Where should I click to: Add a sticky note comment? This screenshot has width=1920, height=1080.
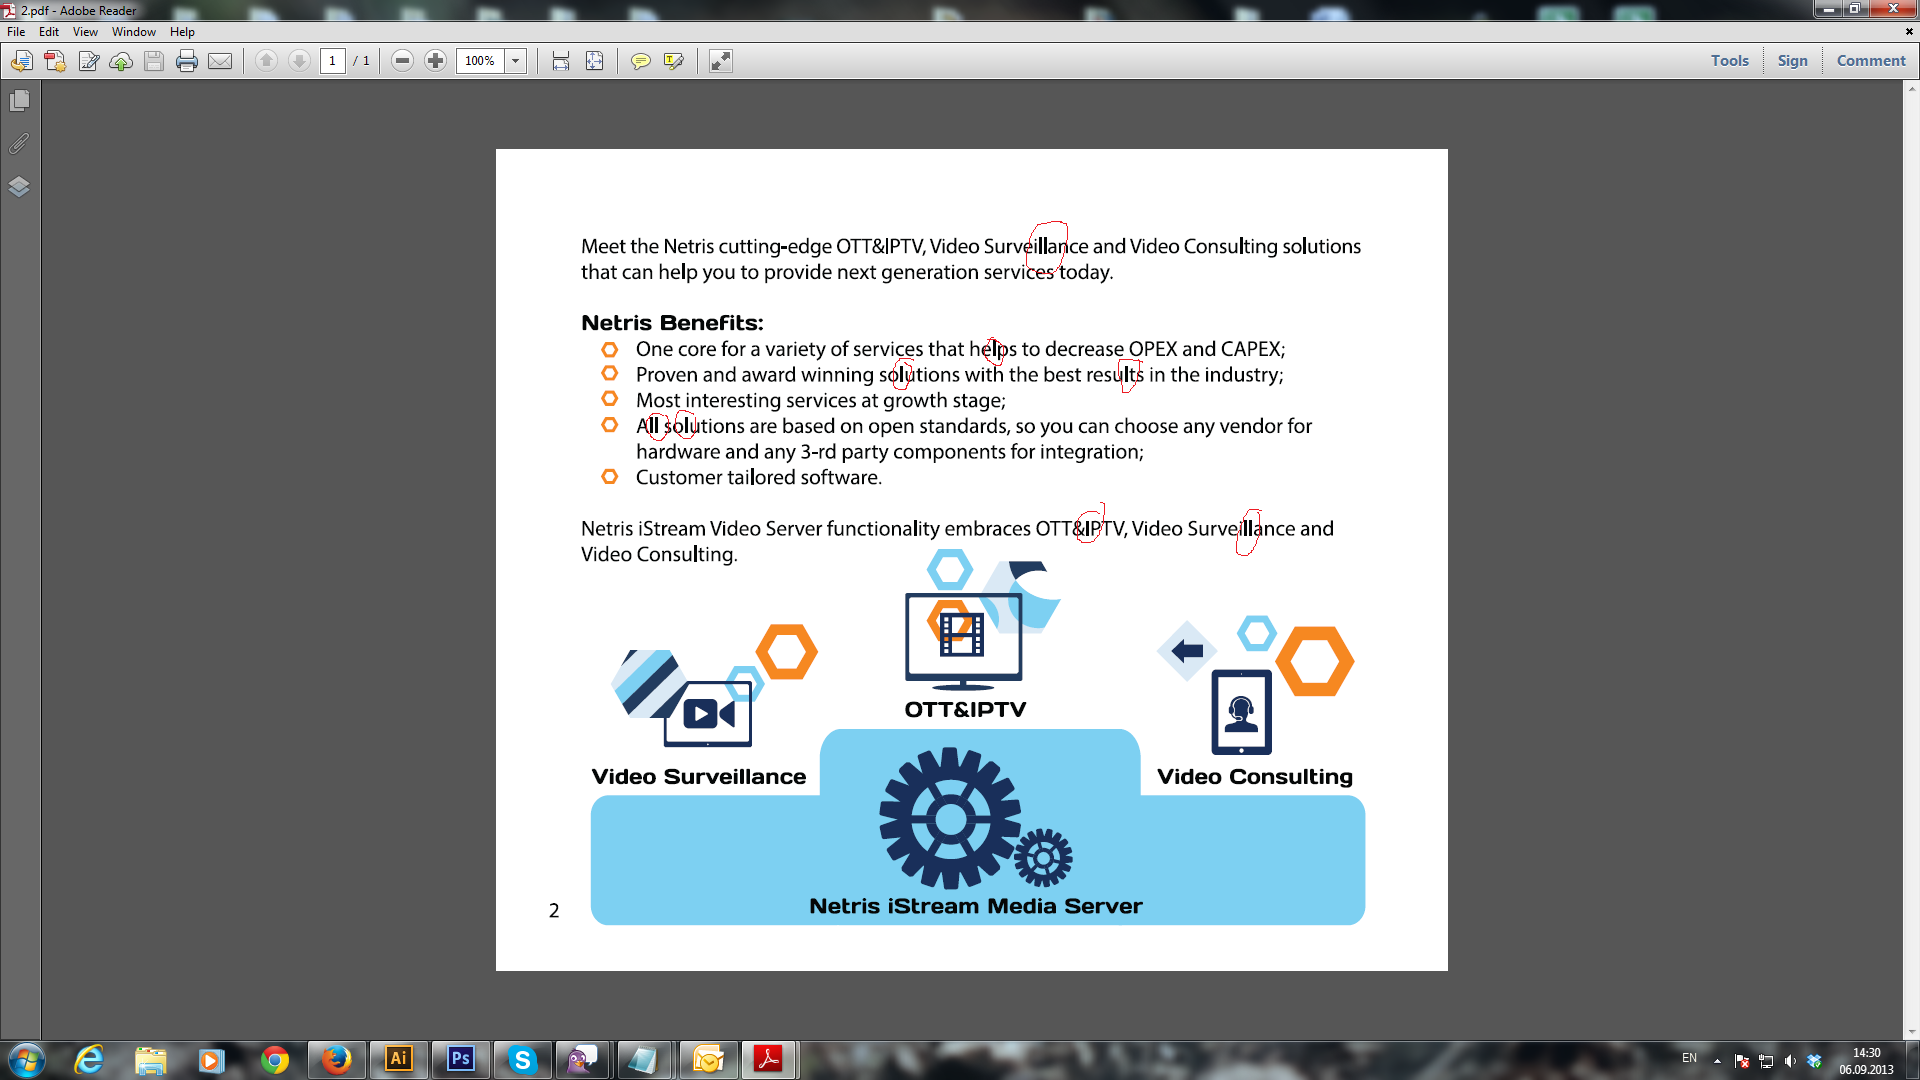pyautogui.click(x=641, y=61)
